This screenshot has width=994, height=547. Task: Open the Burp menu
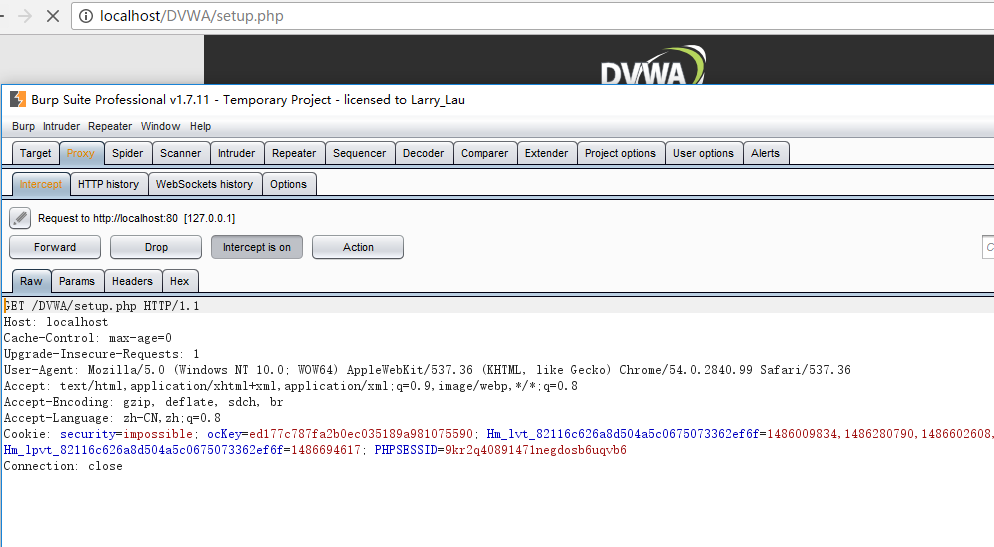click(x=23, y=126)
